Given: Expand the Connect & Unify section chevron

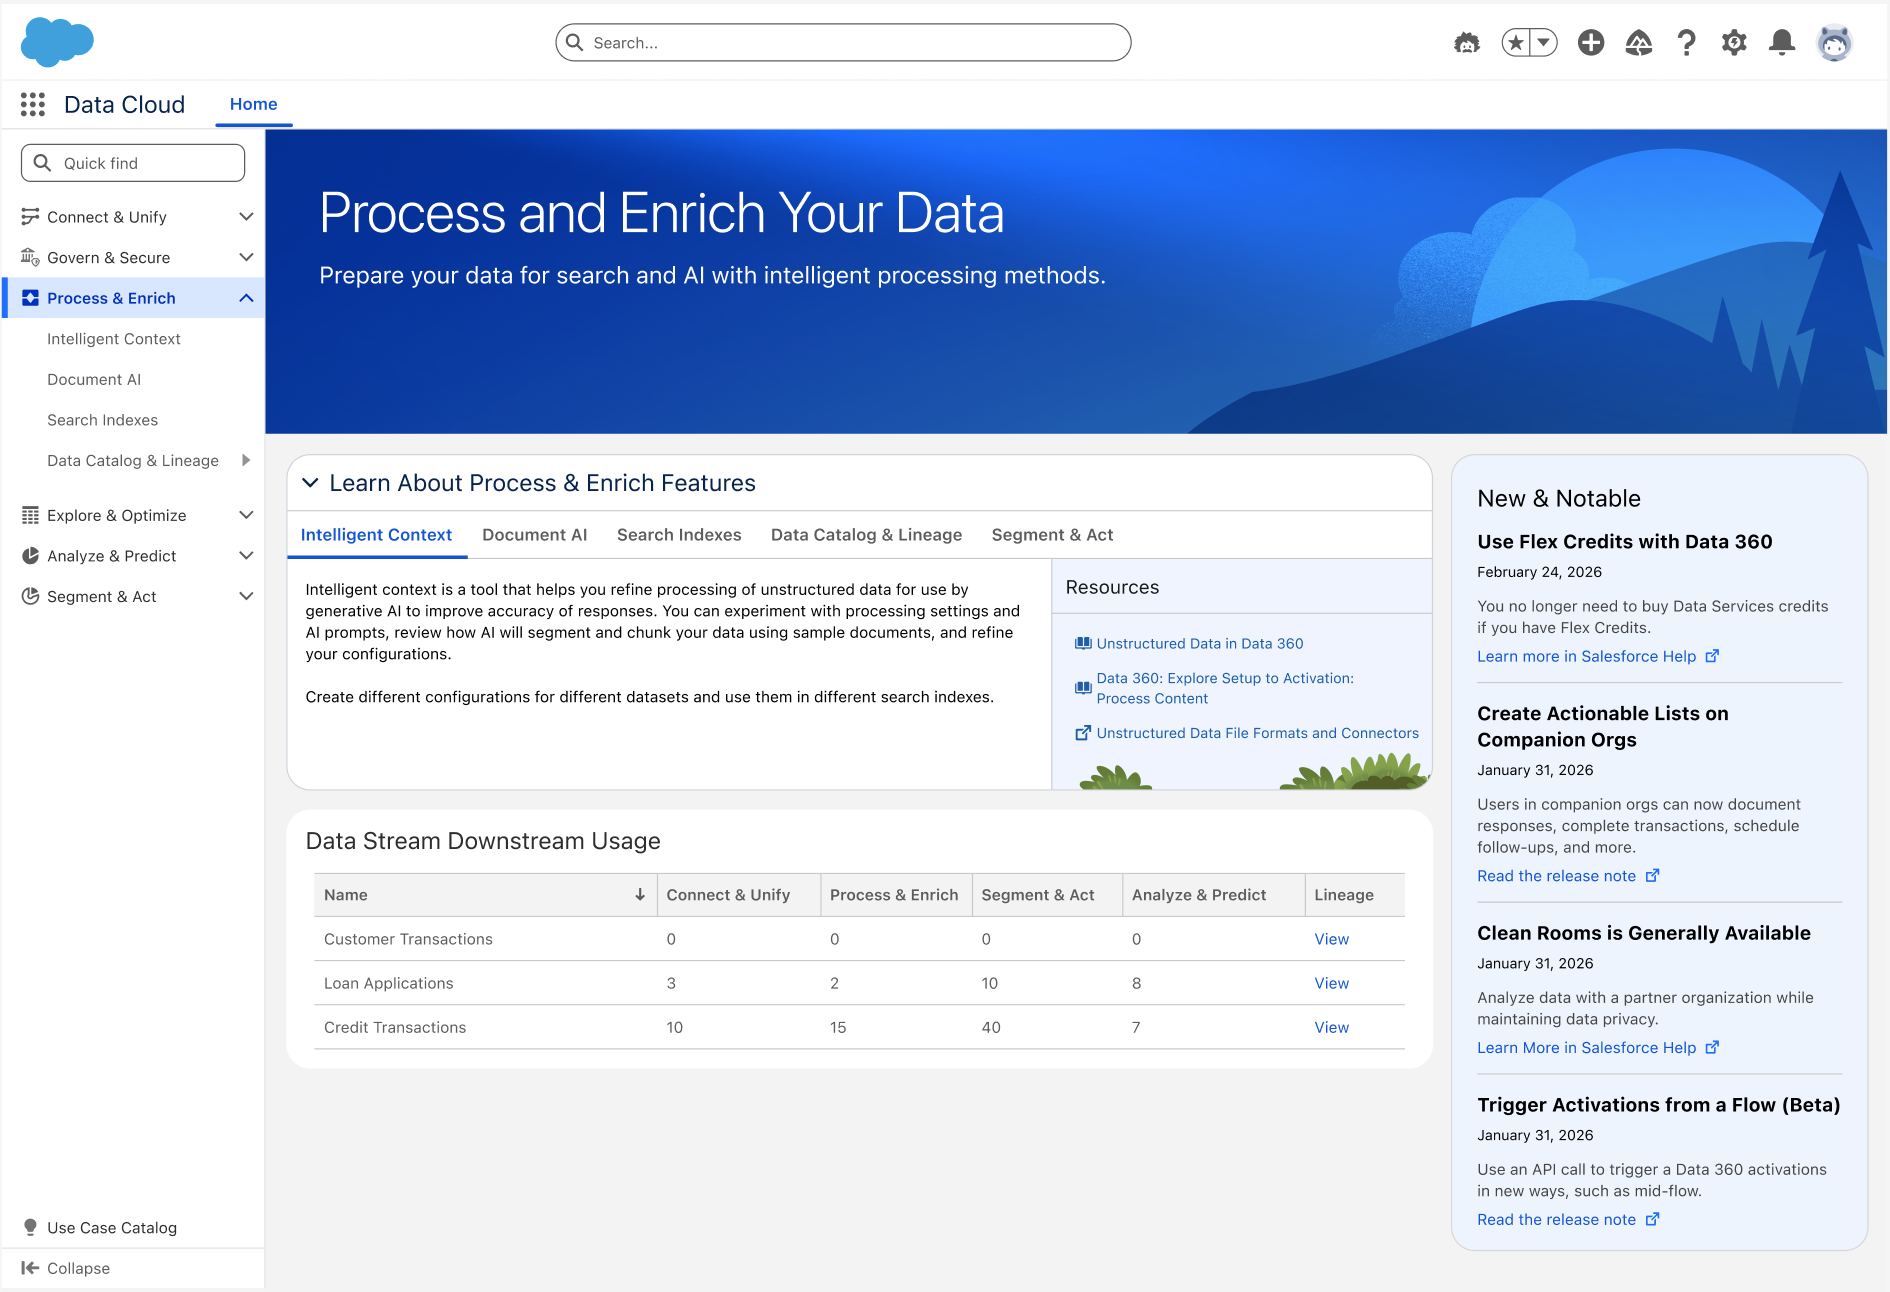Looking at the screenshot, I should [246, 216].
